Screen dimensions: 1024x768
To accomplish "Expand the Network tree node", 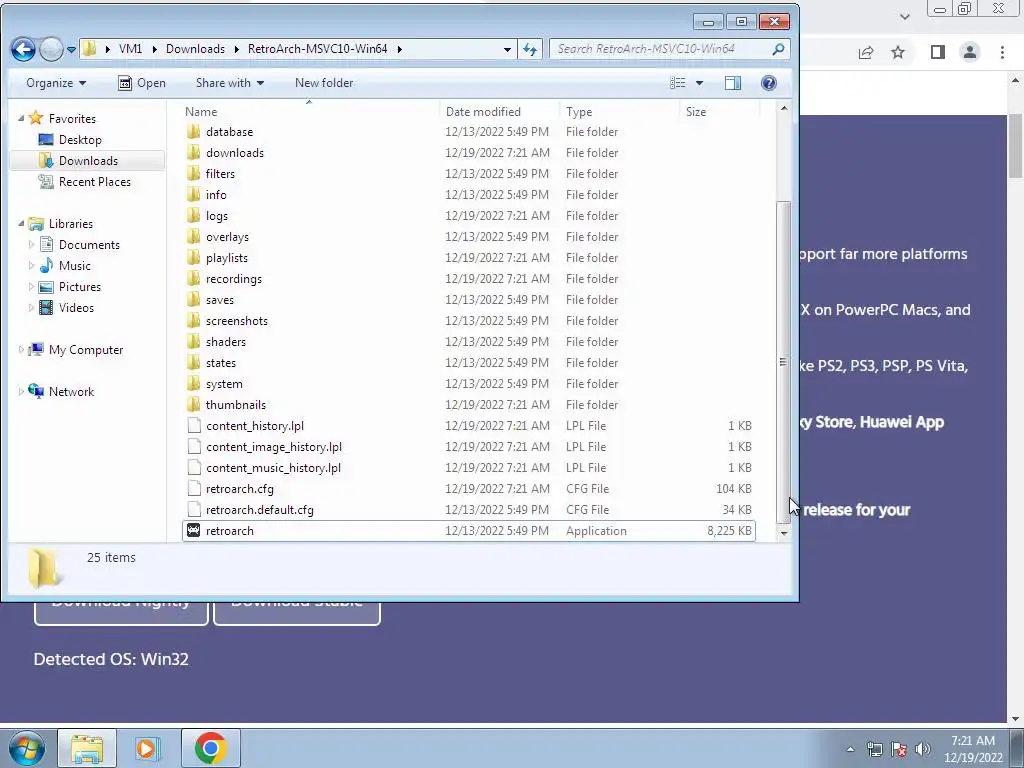I will point(21,391).
